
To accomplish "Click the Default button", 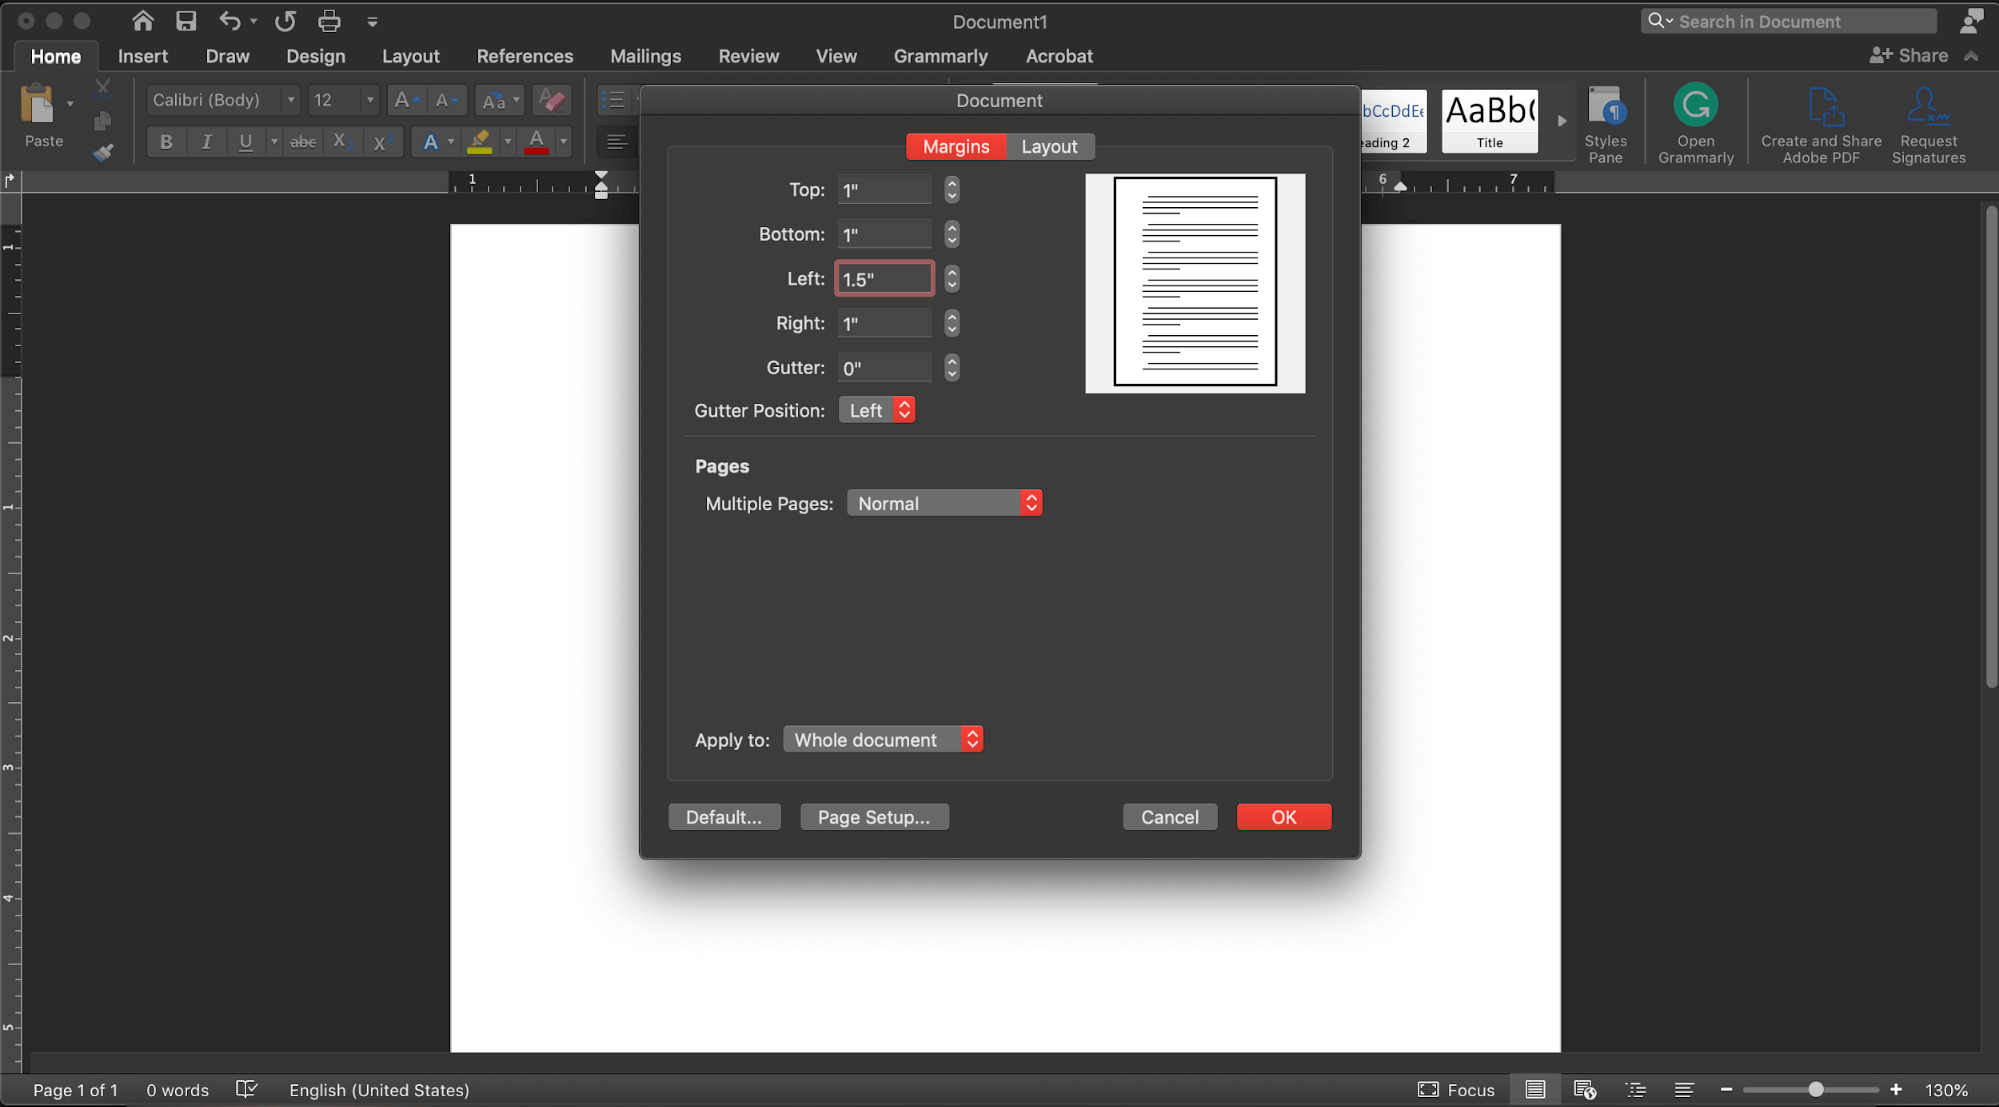I will pos(724,817).
